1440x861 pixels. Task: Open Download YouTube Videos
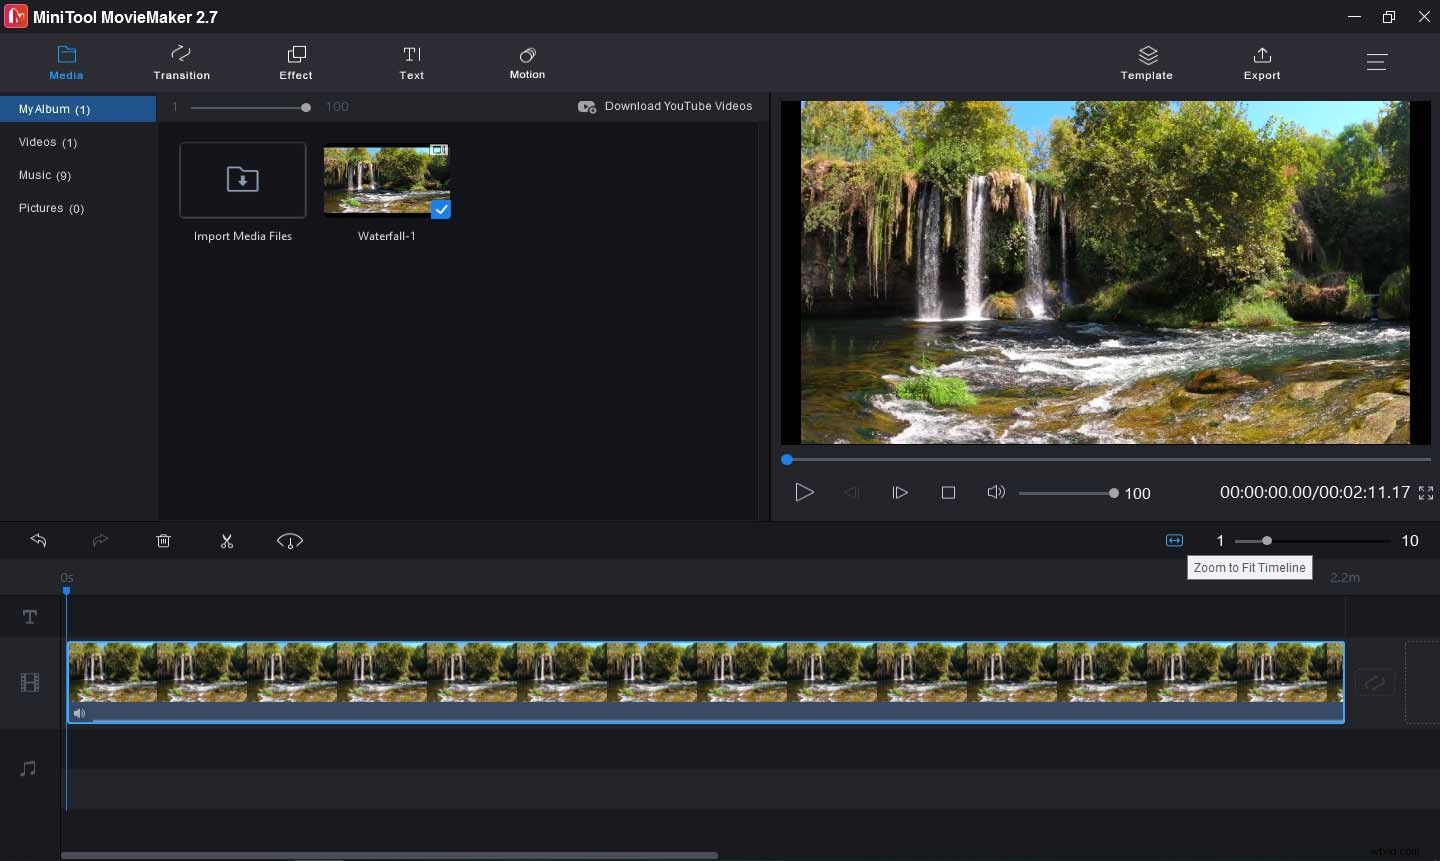[x=664, y=106]
